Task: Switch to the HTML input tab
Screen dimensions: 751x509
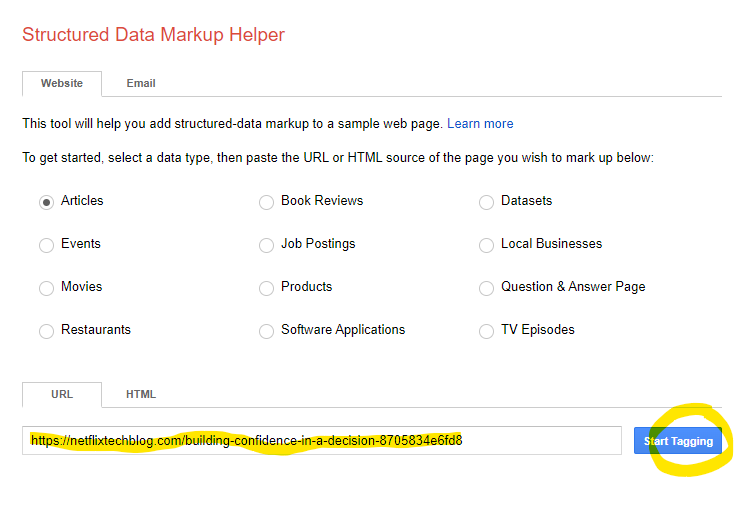Action: point(141,394)
